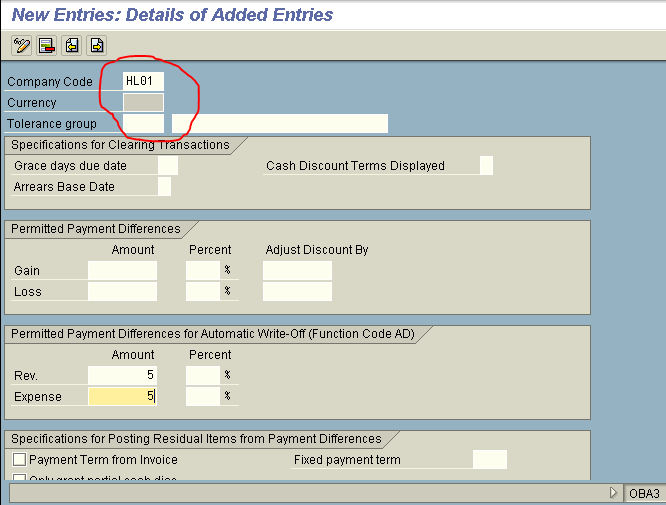Click the Cash Discount Terms Displayed field
The width and height of the screenshot is (666, 505).
coord(486,166)
